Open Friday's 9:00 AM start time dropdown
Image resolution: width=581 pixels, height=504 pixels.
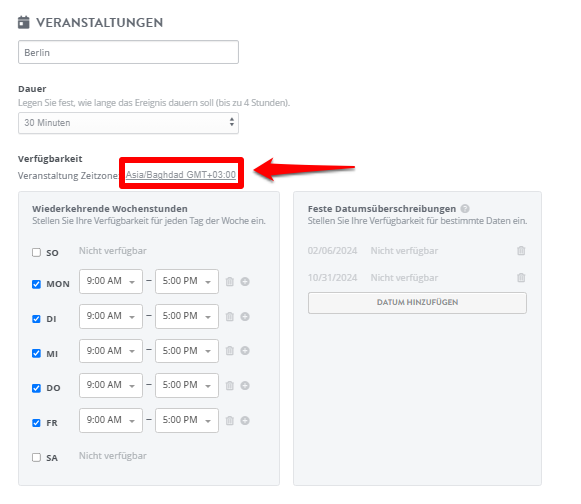coord(111,421)
